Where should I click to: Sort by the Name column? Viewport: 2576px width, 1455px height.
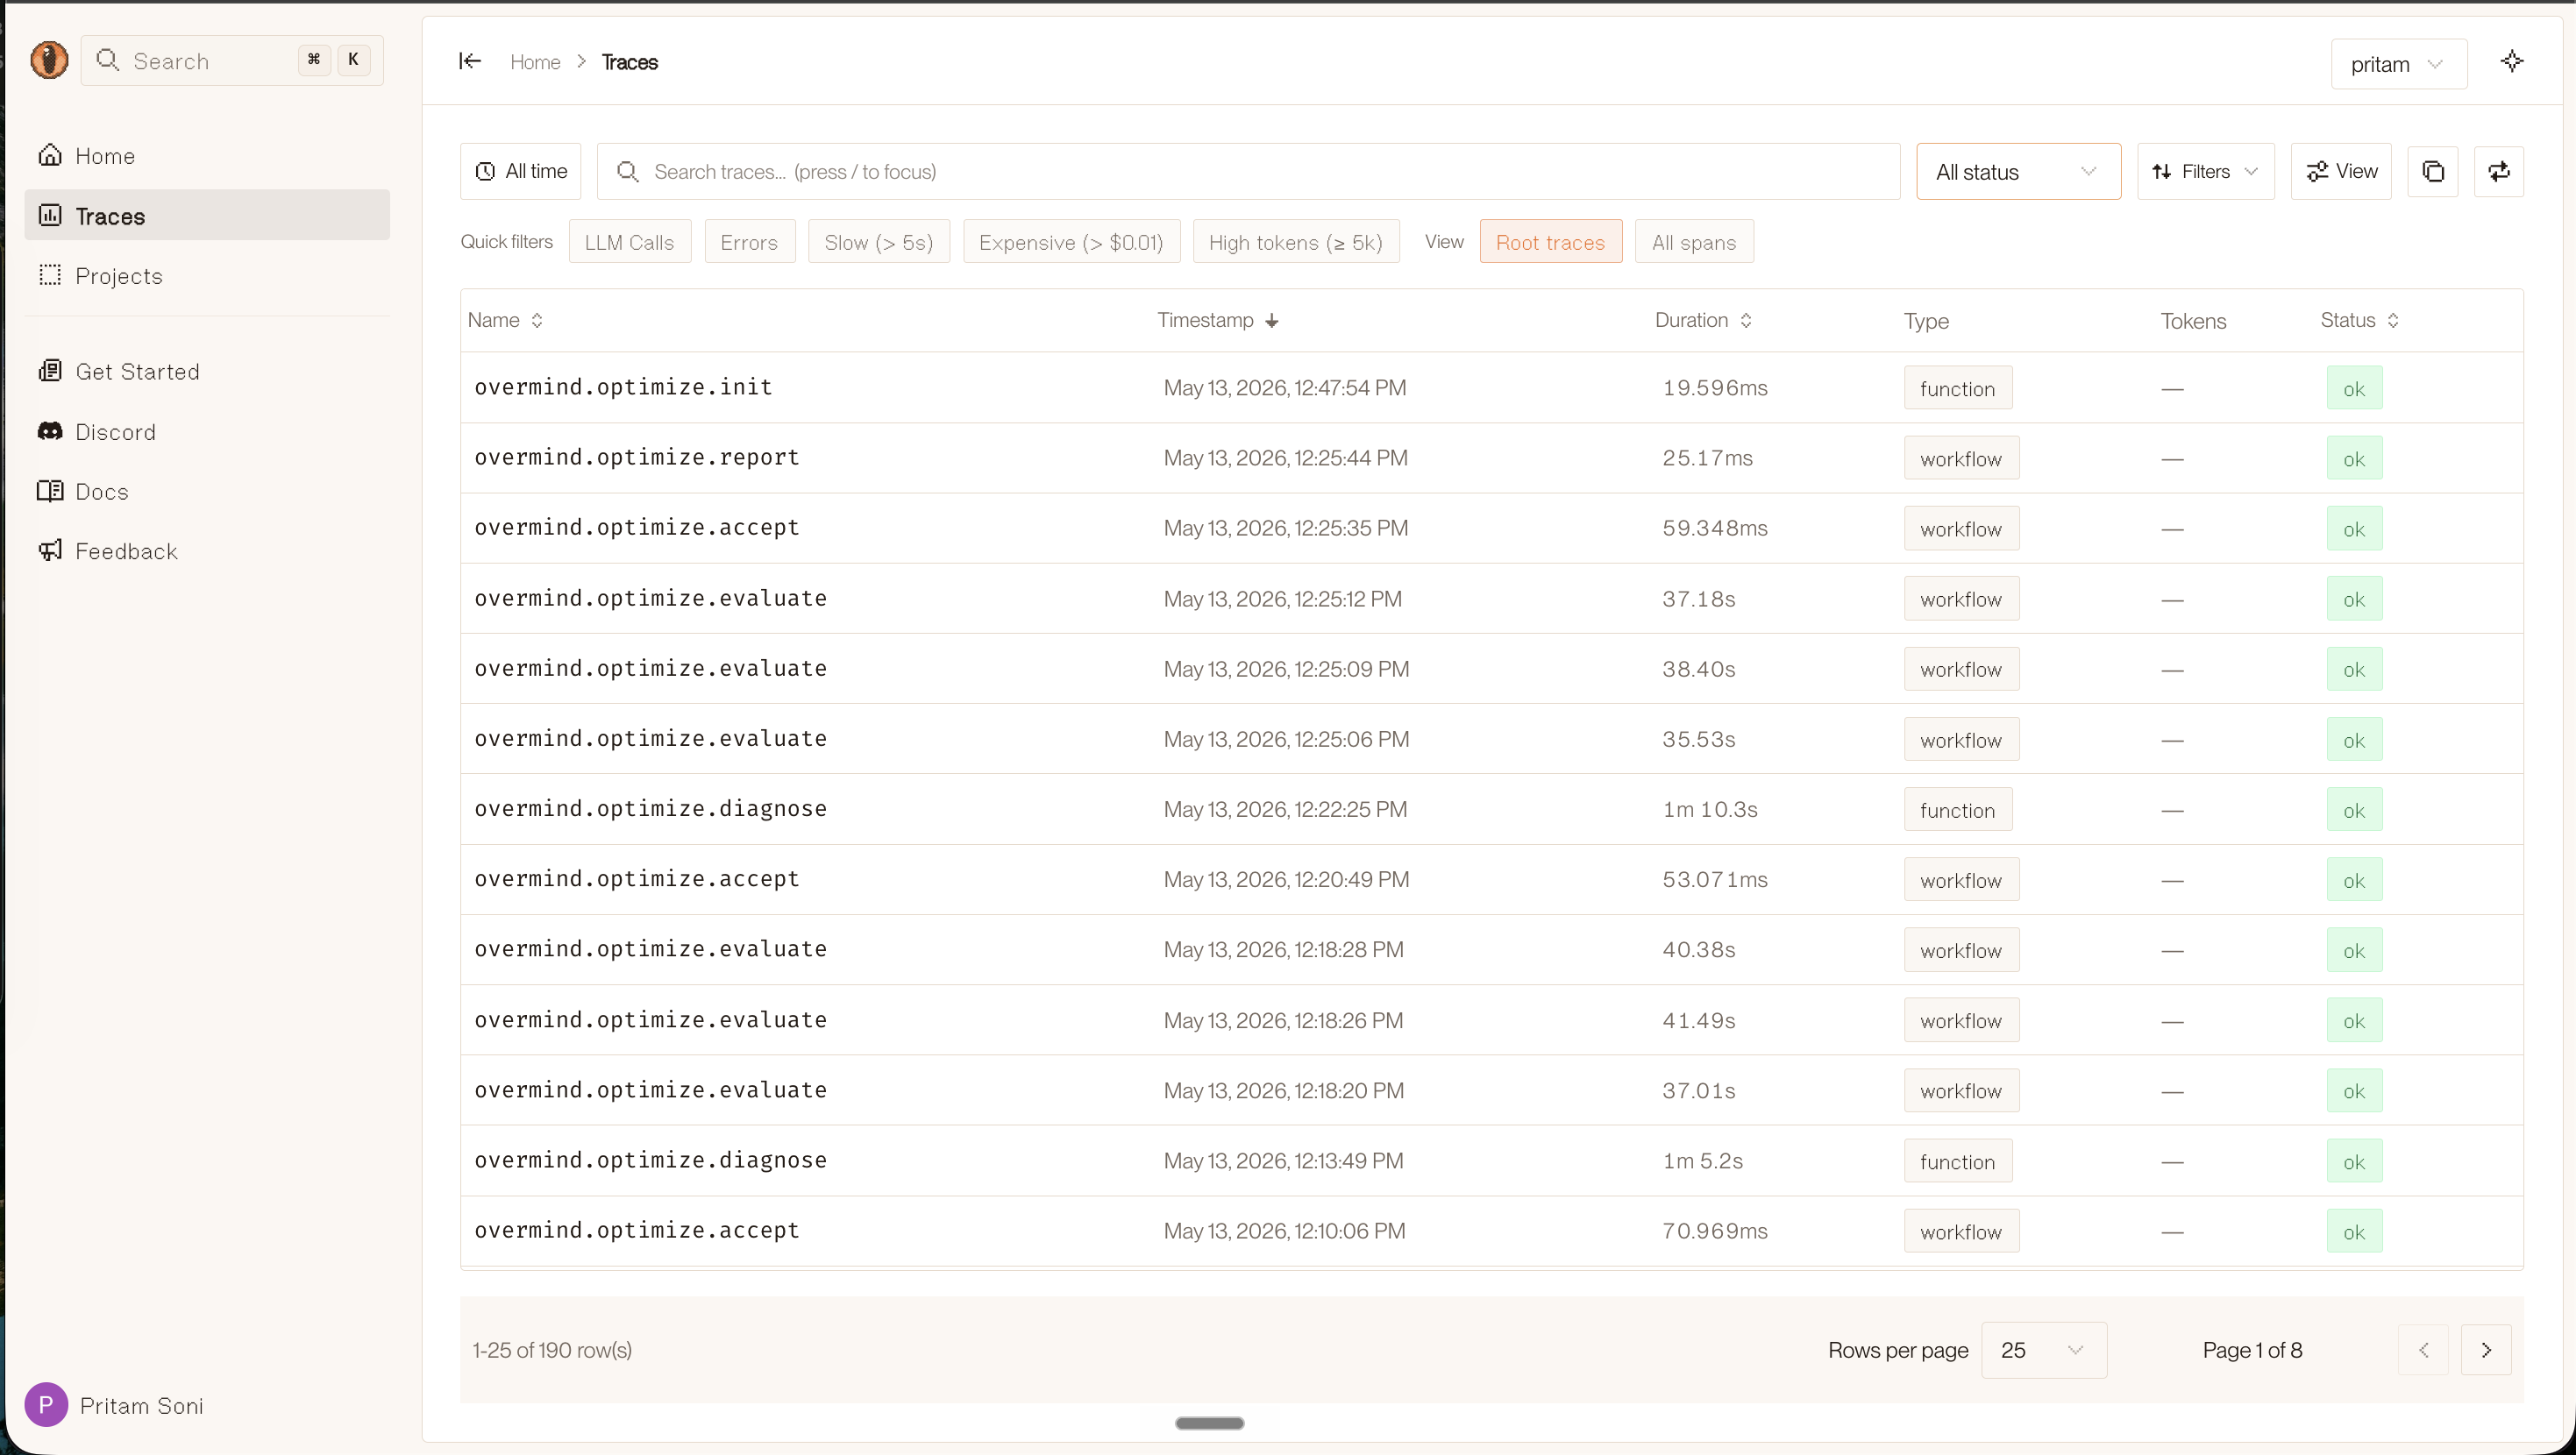505,320
